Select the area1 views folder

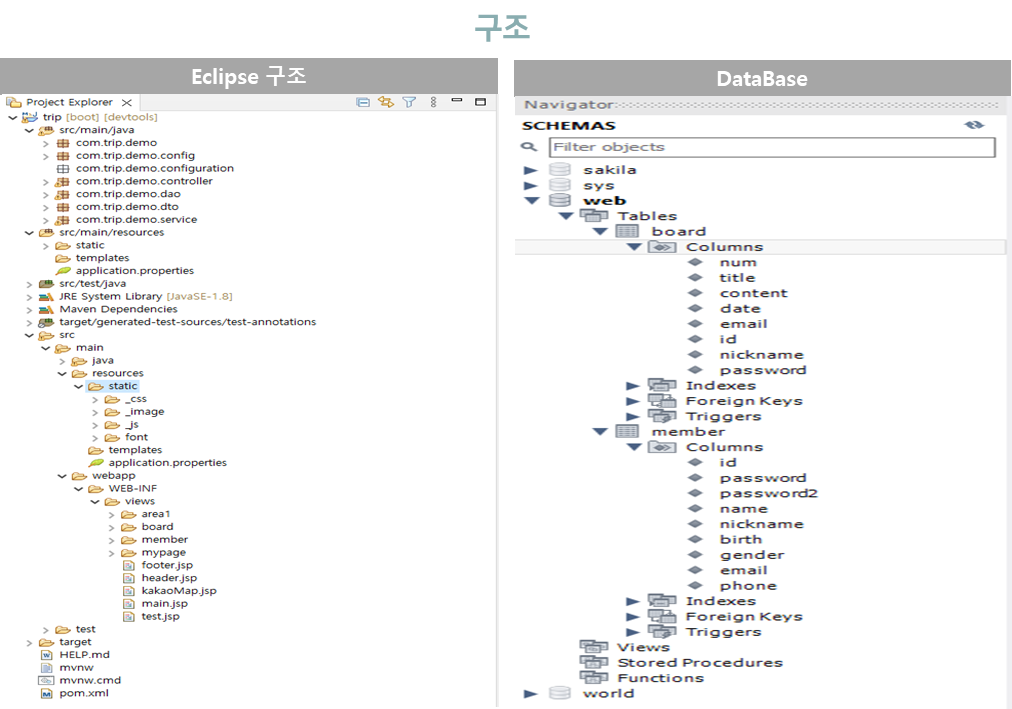156,514
